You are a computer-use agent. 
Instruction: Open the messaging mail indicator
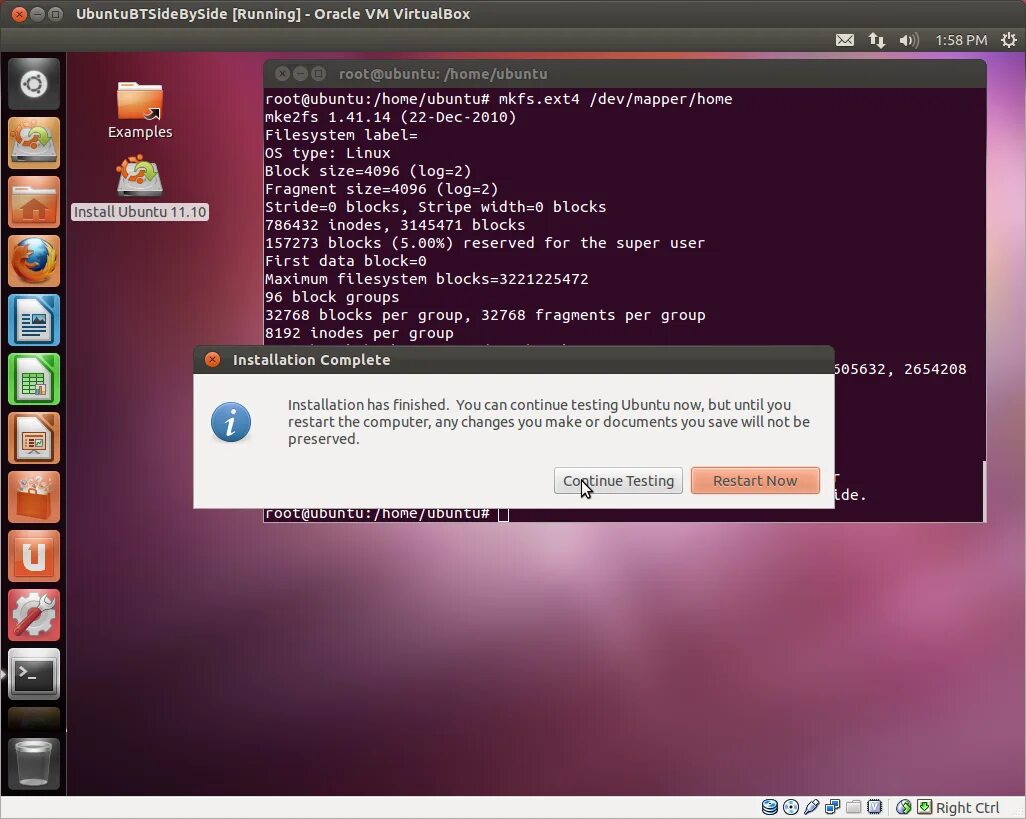tap(845, 40)
